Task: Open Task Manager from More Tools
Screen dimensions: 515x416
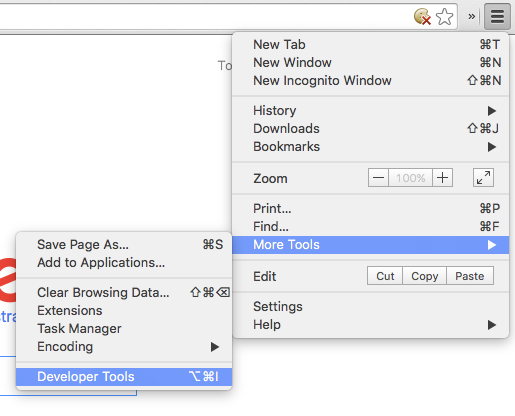Action: [x=124, y=329]
